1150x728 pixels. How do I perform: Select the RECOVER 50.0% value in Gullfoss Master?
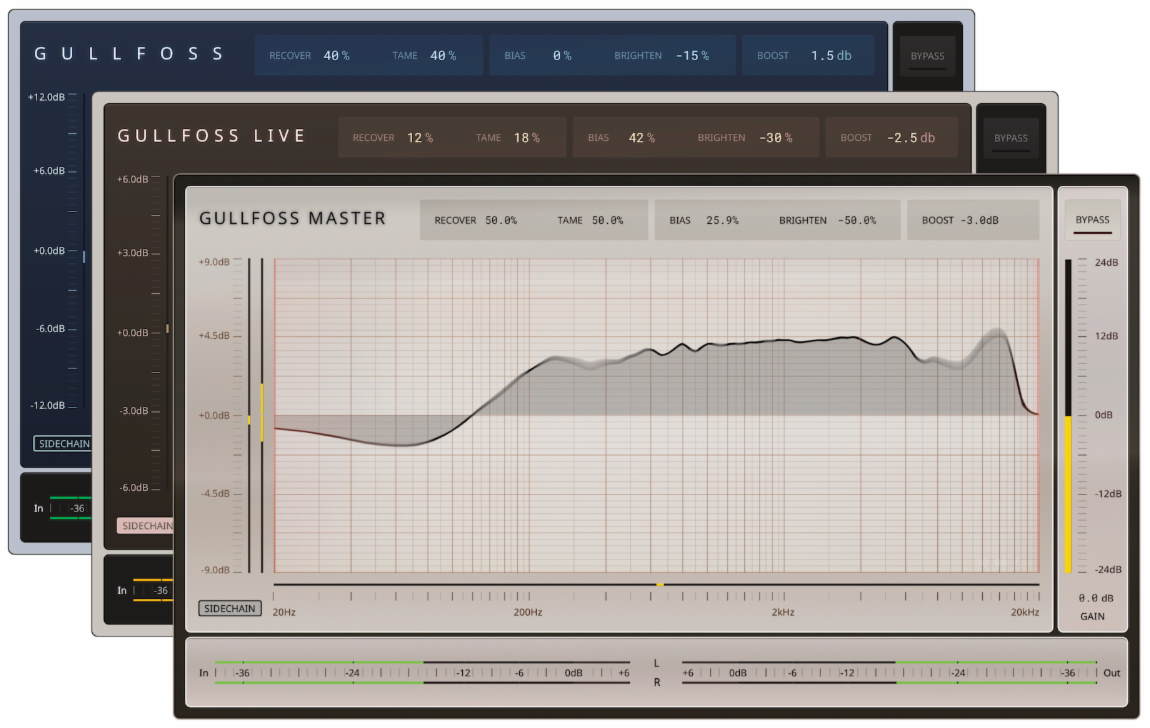click(x=501, y=220)
